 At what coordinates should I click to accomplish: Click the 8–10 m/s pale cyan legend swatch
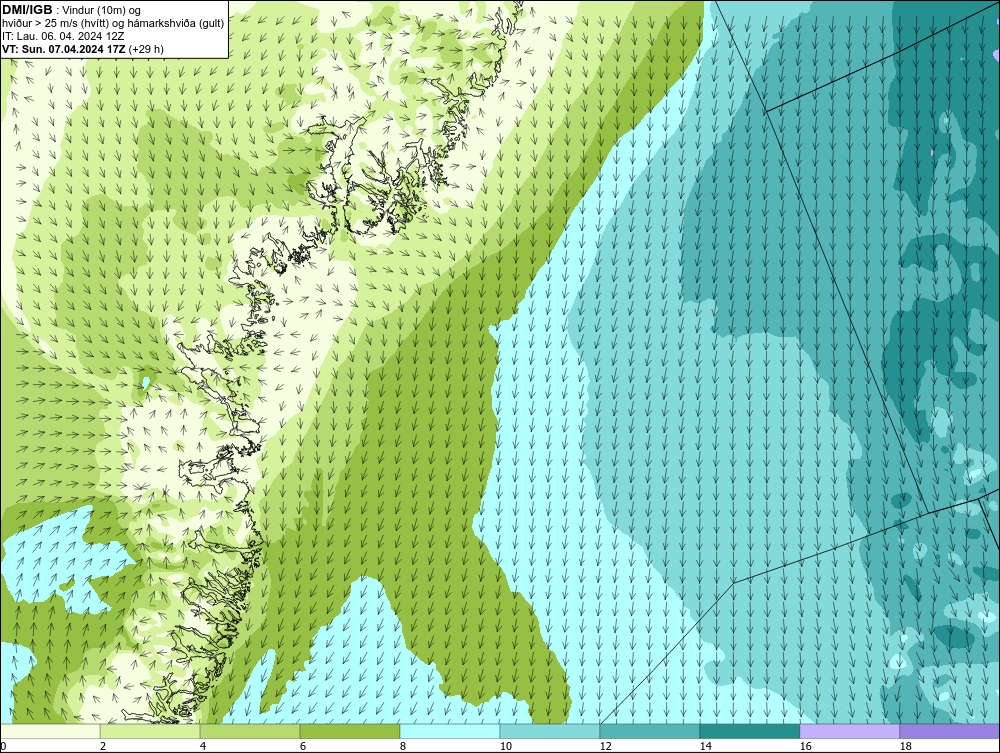click(450, 731)
